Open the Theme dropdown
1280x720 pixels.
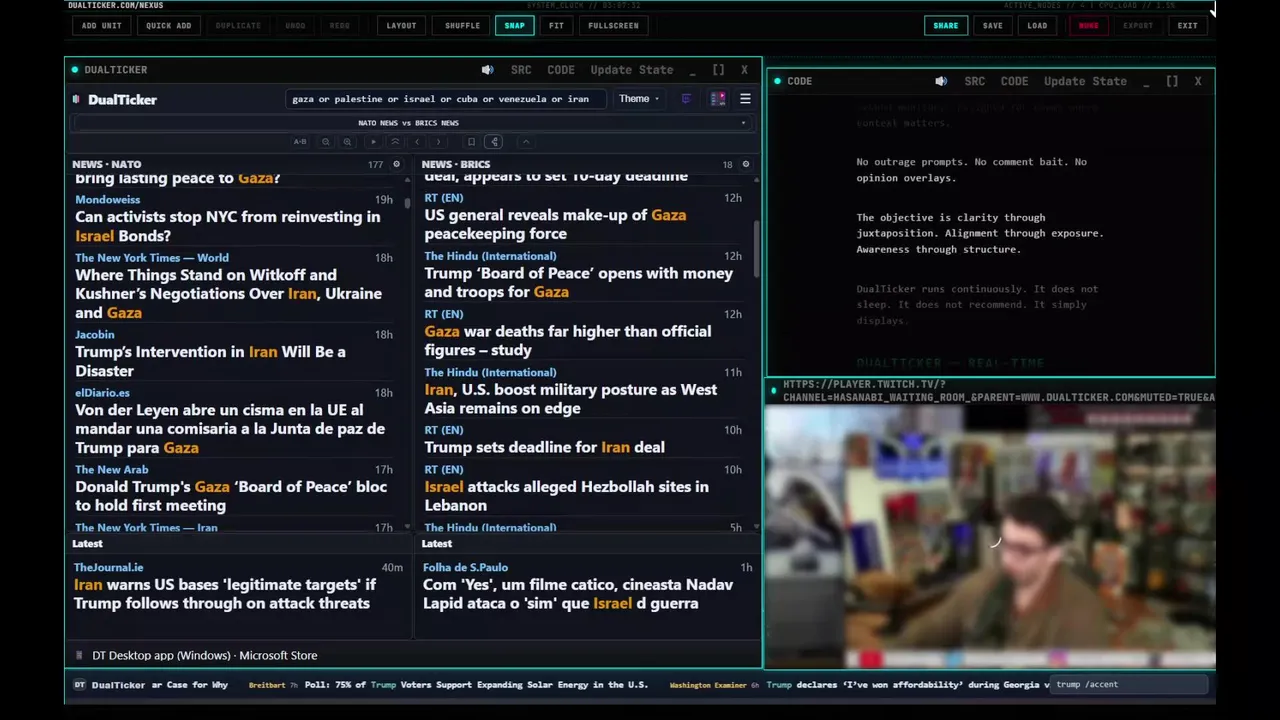(x=639, y=99)
